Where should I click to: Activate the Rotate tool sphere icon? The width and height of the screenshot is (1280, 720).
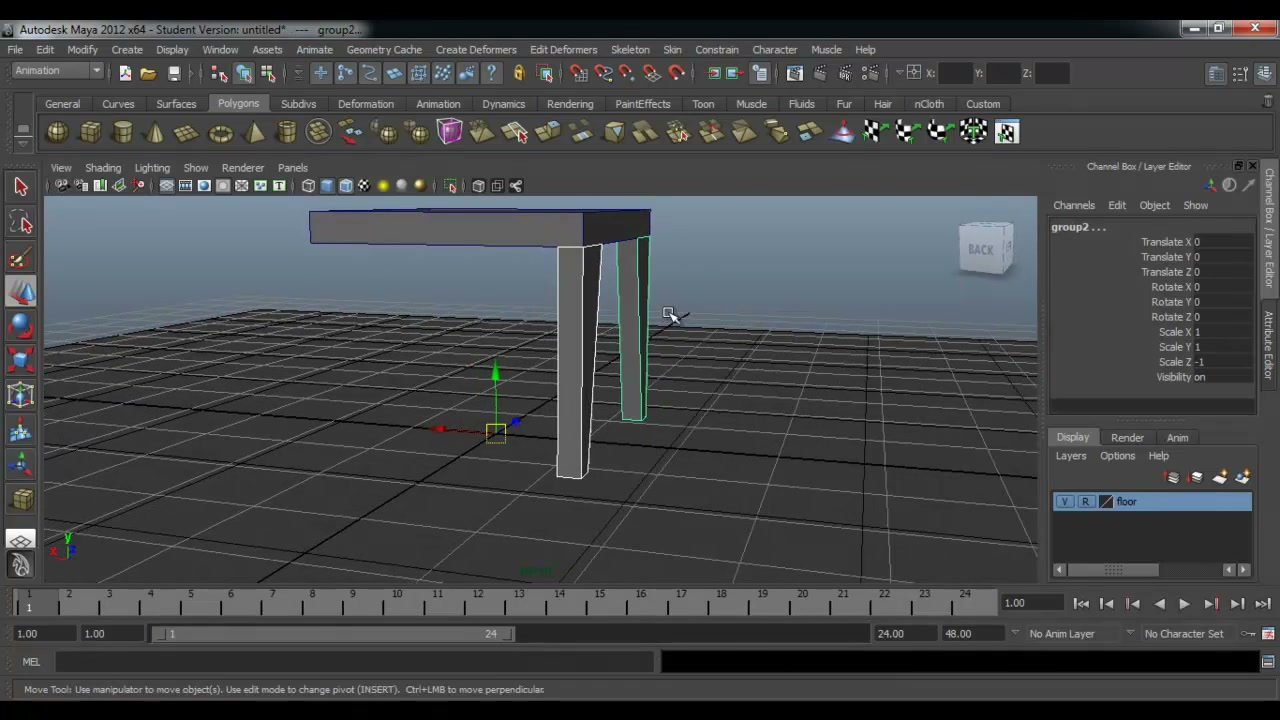click(21, 326)
